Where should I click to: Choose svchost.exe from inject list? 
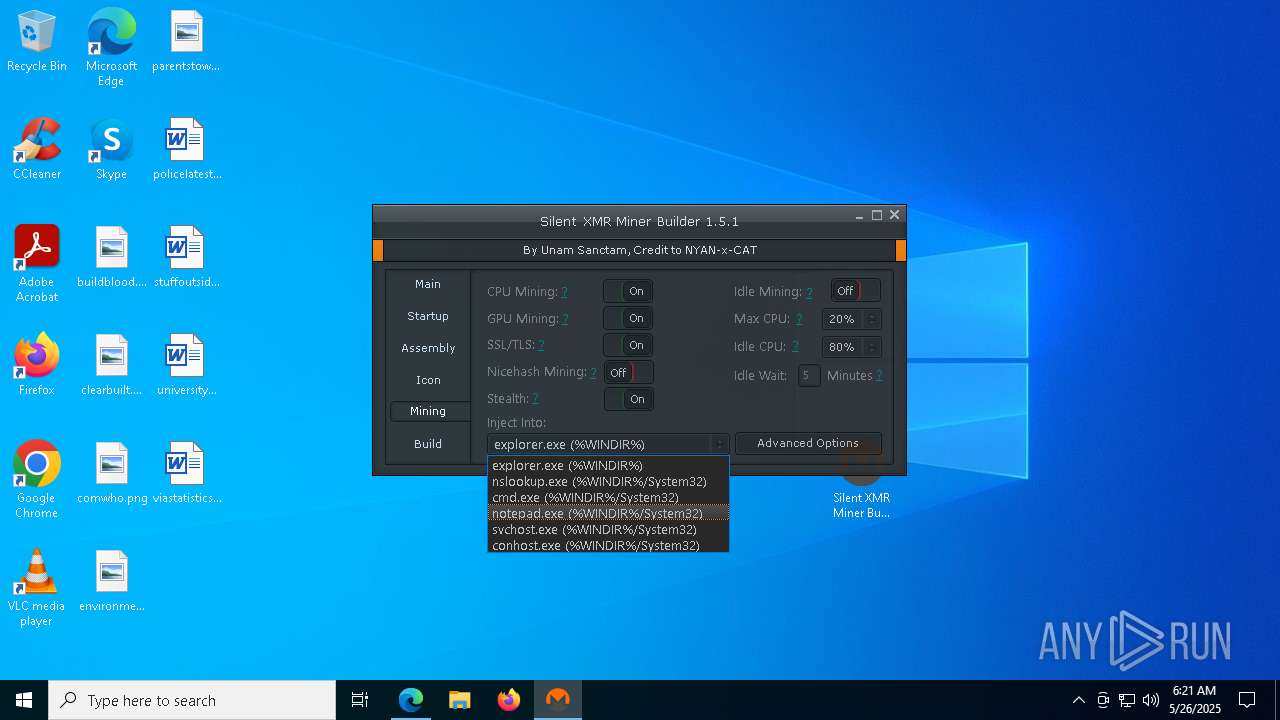(608, 529)
